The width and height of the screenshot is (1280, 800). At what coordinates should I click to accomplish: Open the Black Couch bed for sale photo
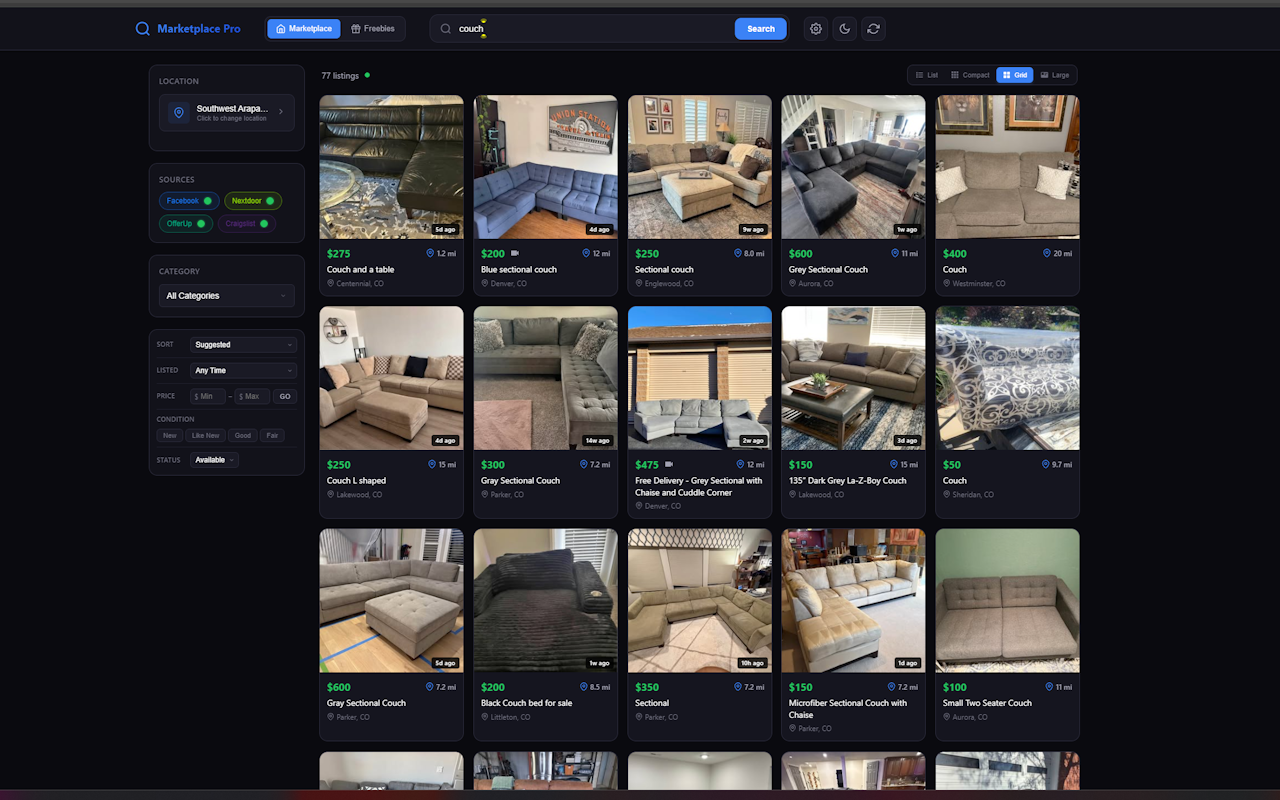coord(545,600)
